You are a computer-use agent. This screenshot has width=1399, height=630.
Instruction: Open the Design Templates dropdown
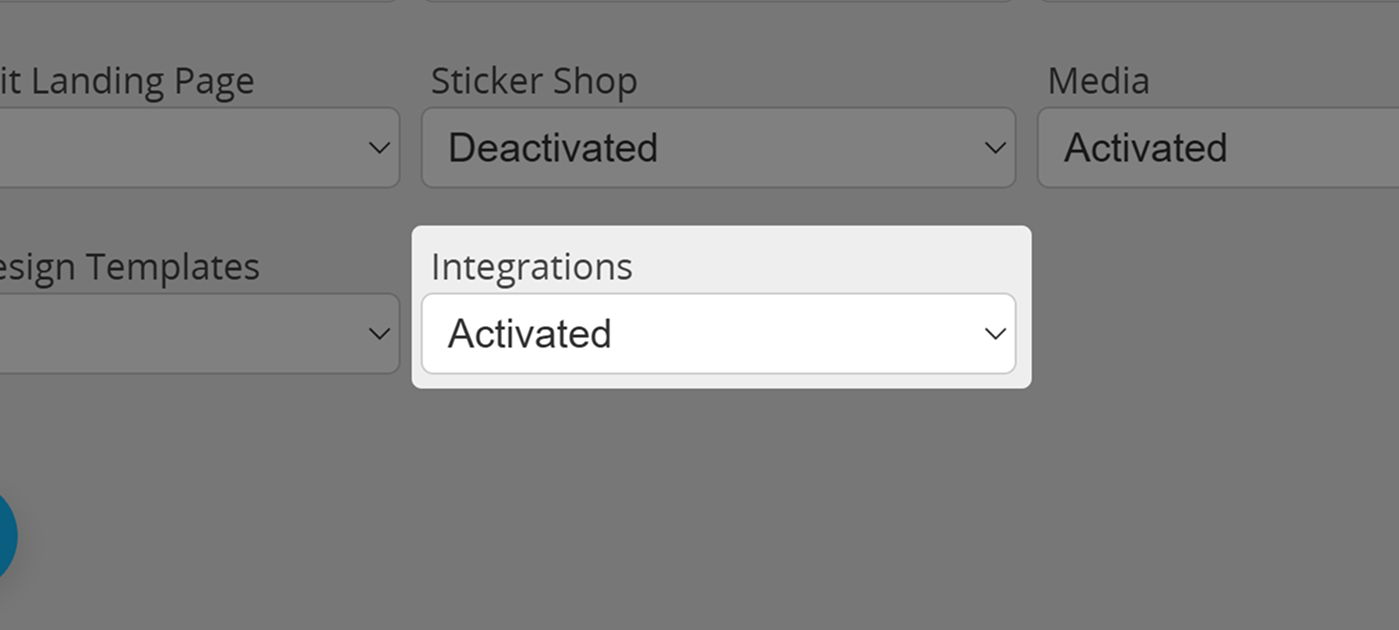coord(200,334)
